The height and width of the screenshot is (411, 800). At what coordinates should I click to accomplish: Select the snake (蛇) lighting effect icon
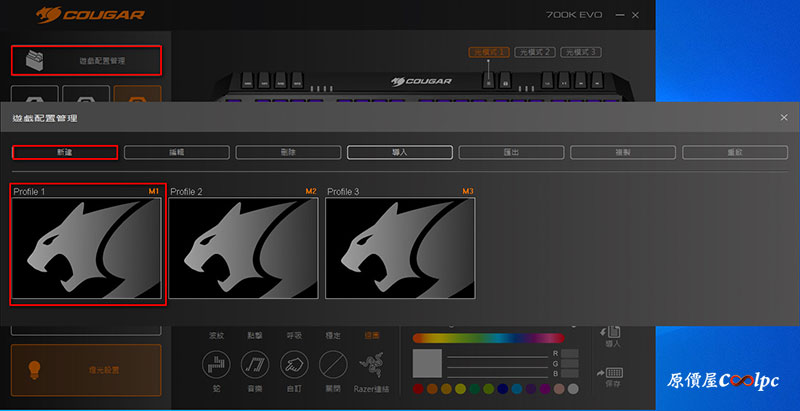[x=216, y=364]
